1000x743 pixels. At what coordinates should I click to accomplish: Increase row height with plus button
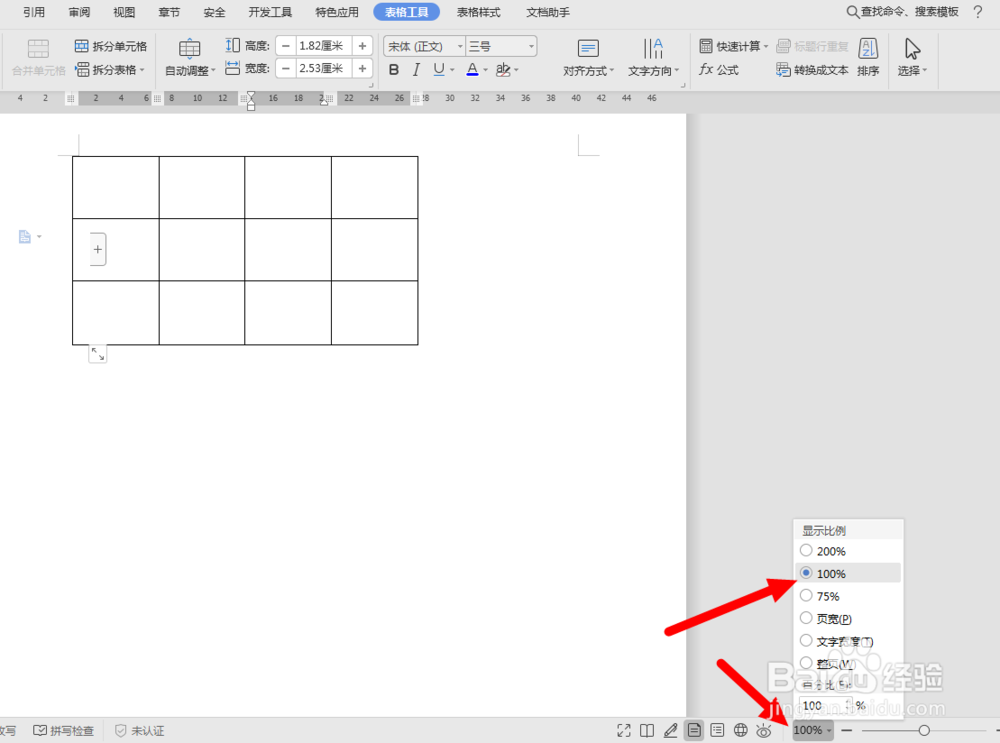[x=362, y=46]
